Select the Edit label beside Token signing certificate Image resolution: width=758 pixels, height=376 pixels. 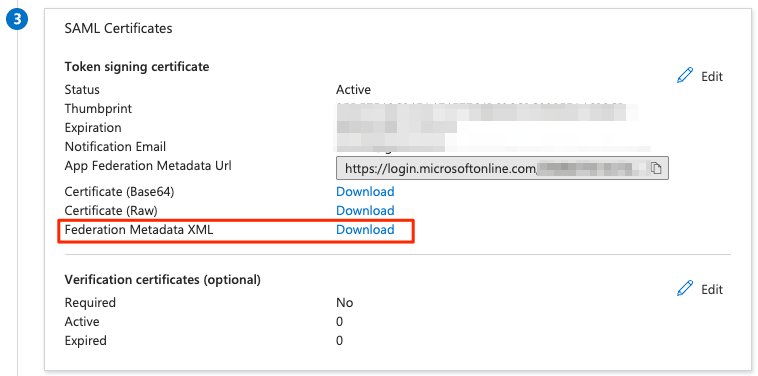click(x=712, y=76)
